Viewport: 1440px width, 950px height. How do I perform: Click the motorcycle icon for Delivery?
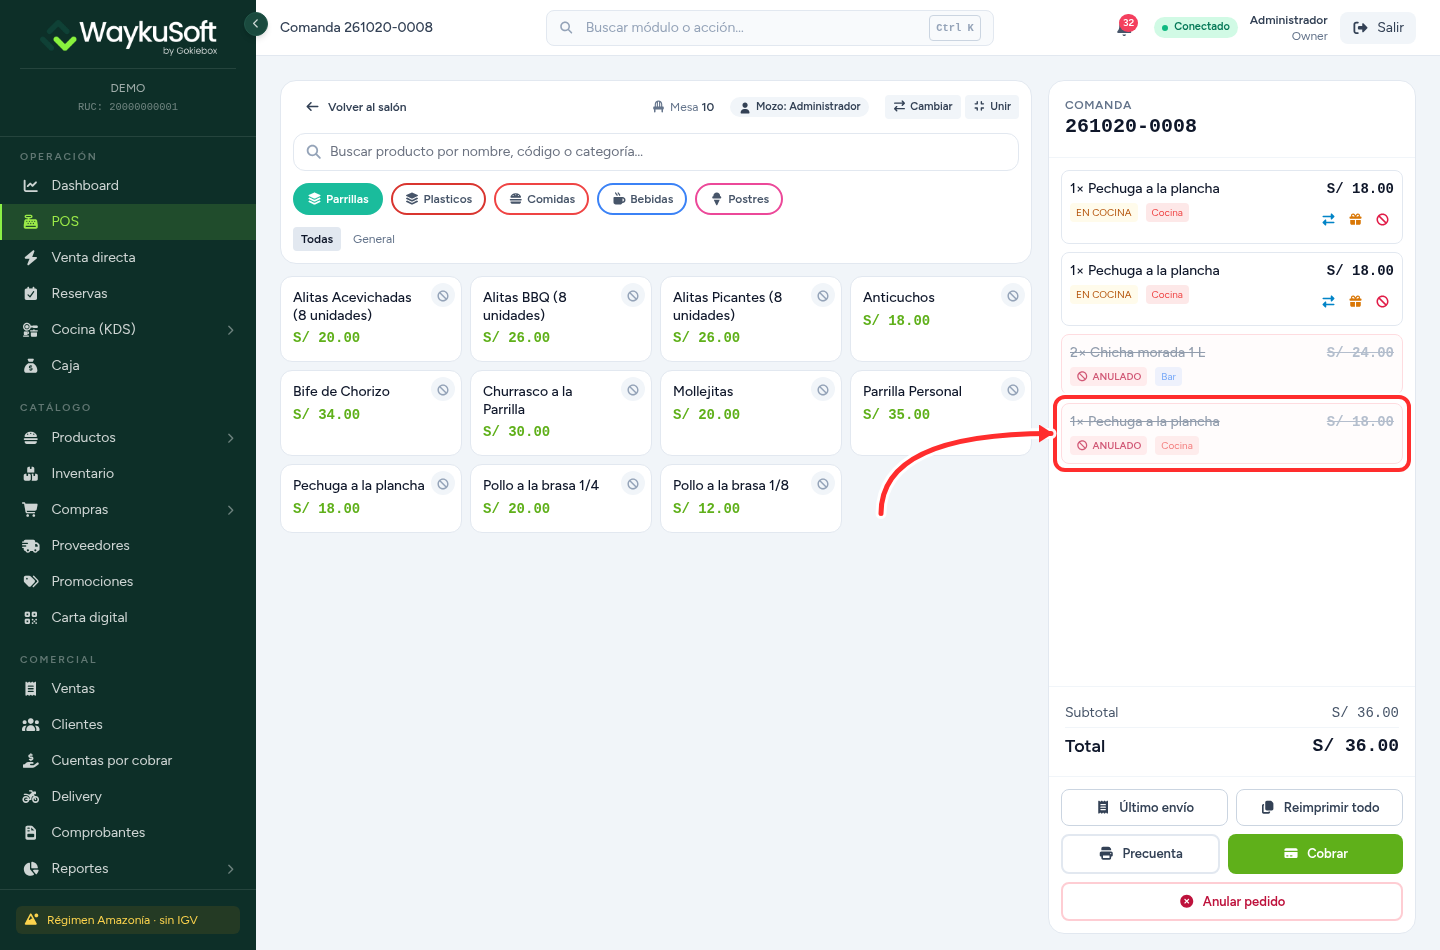tap(31, 796)
